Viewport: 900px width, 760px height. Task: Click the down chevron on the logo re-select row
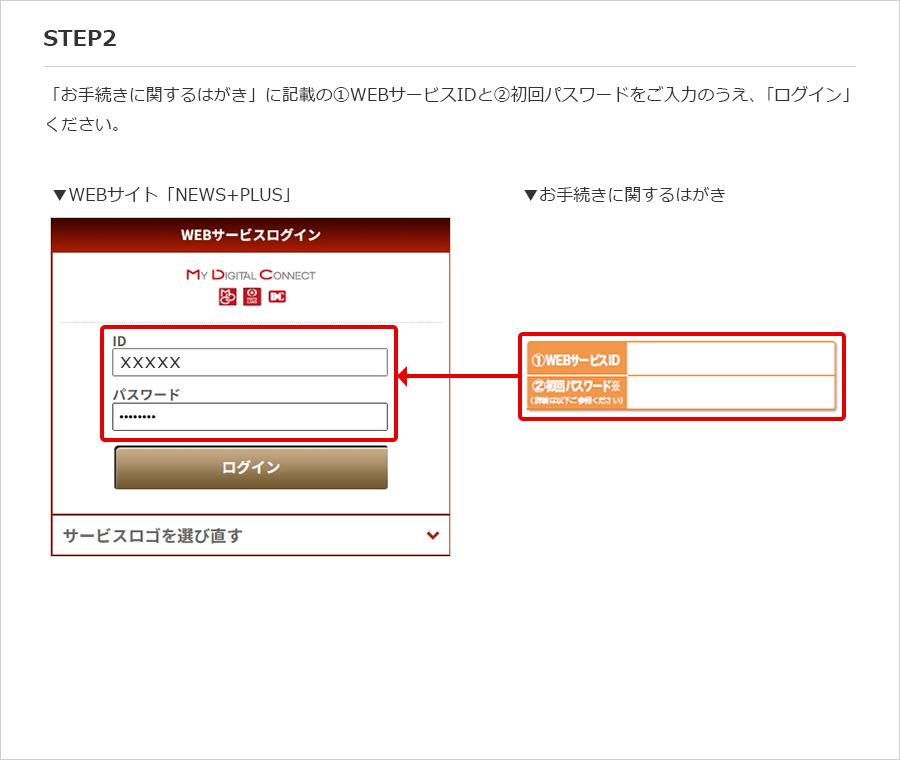433,535
